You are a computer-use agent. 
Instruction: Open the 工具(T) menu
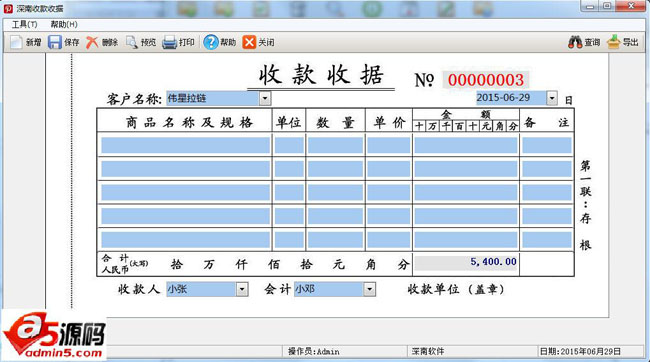point(24,24)
